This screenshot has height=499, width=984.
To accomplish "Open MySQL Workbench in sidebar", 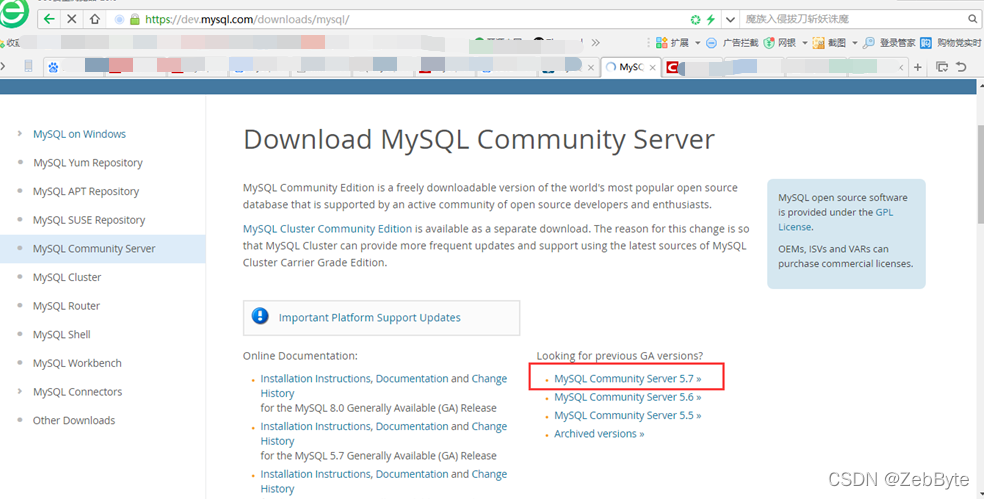I will point(77,363).
